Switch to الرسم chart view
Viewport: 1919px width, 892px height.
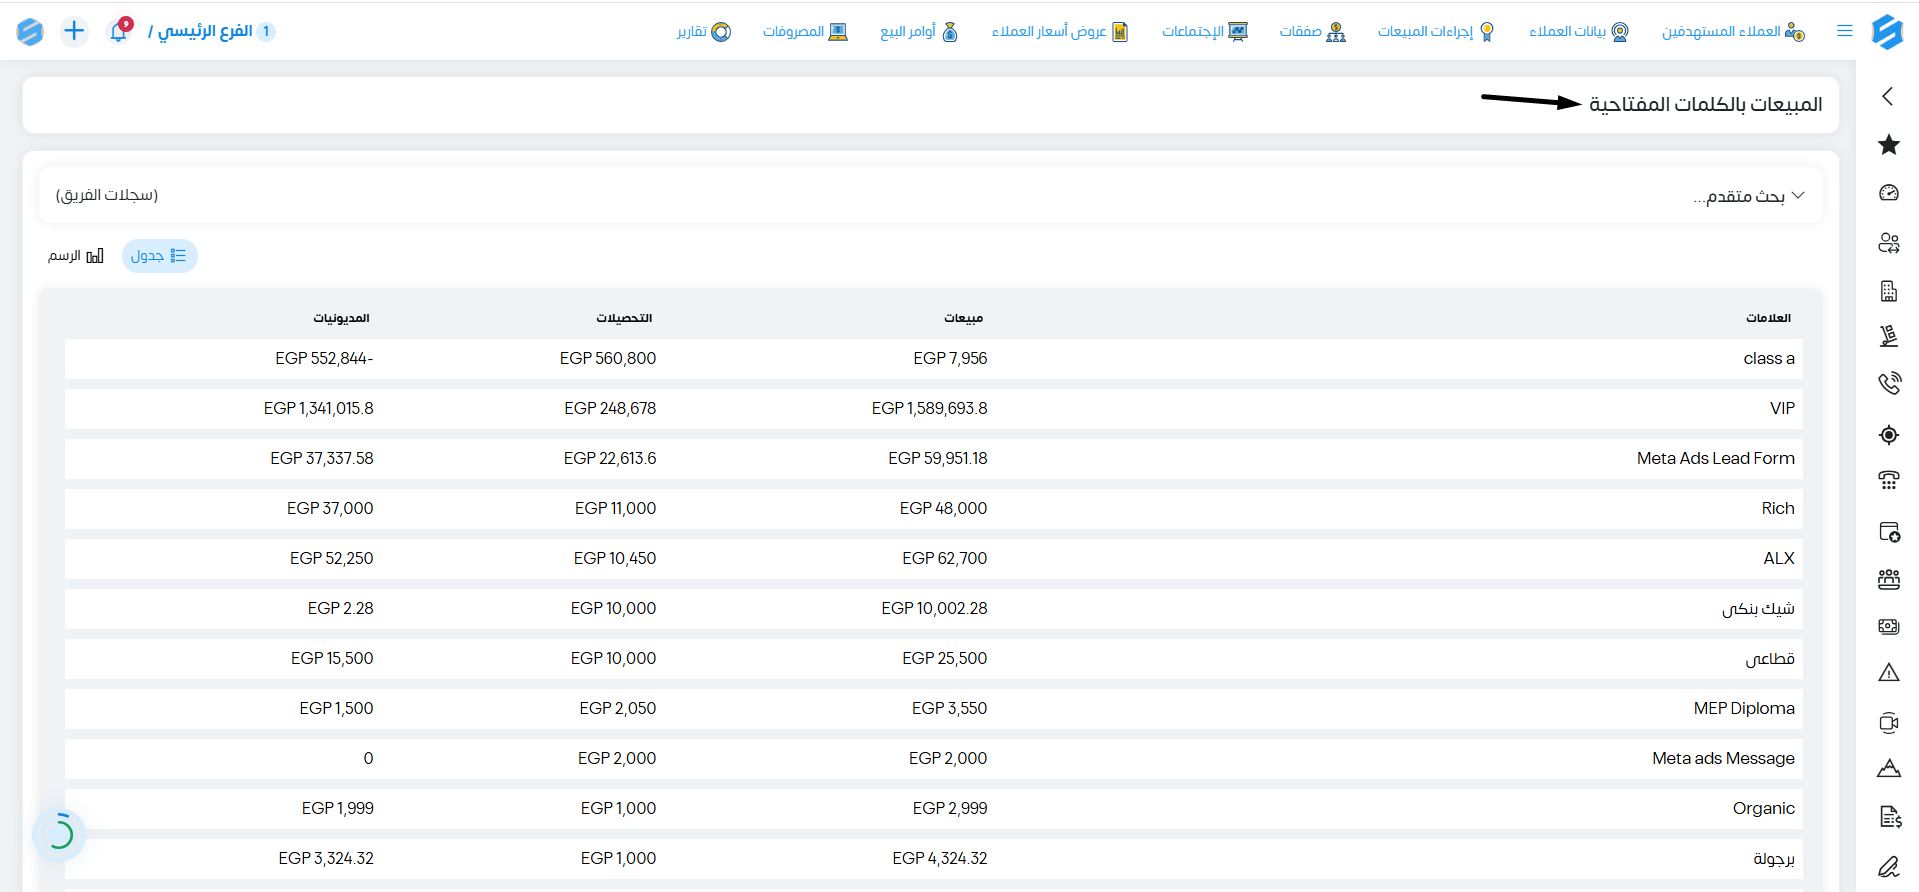pos(76,256)
